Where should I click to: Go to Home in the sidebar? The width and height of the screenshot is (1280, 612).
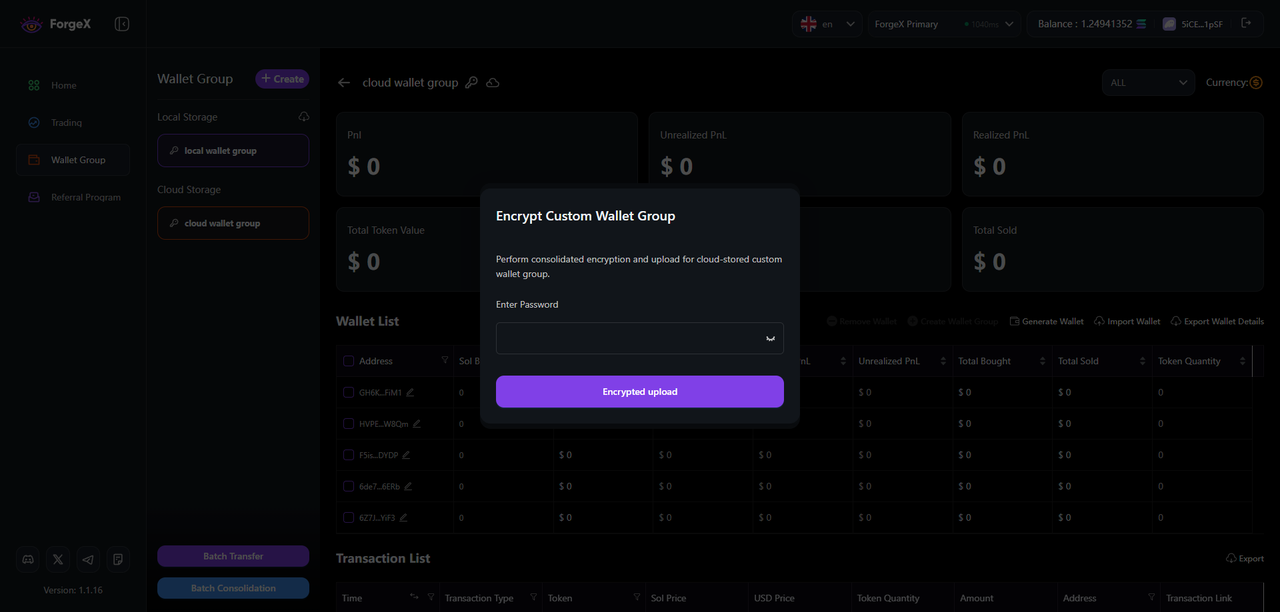coord(73,86)
